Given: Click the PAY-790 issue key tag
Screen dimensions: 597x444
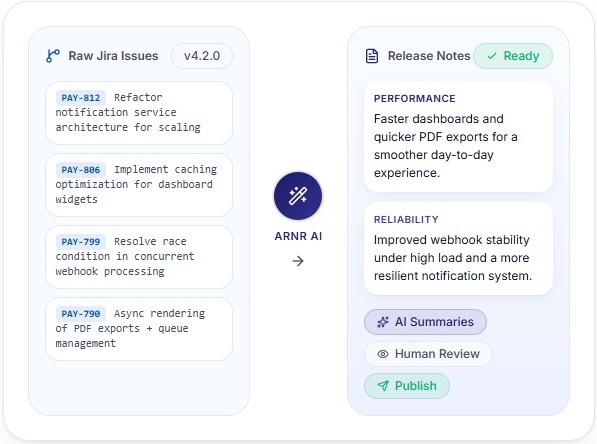Looking at the screenshot, I should (81, 314).
